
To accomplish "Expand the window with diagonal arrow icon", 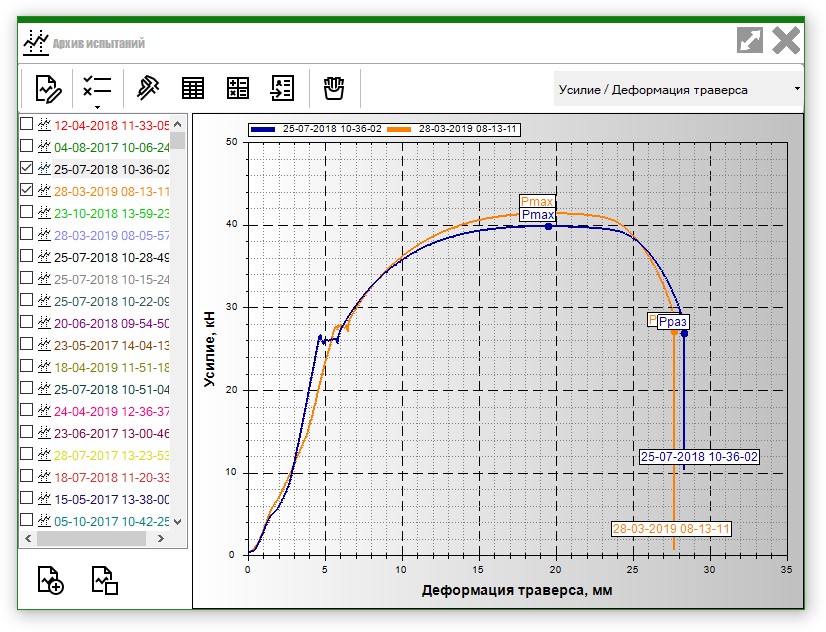I will [x=750, y=41].
